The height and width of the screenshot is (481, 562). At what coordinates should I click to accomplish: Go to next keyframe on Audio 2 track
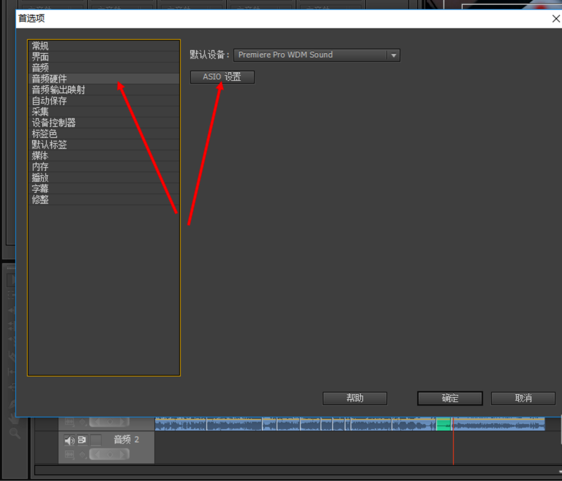coord(123,454)
